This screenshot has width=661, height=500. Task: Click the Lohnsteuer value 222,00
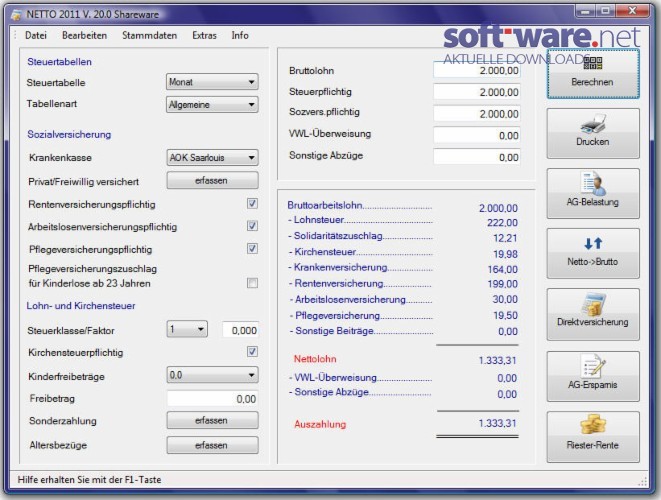pyautogui.click(x=502, y=223)
